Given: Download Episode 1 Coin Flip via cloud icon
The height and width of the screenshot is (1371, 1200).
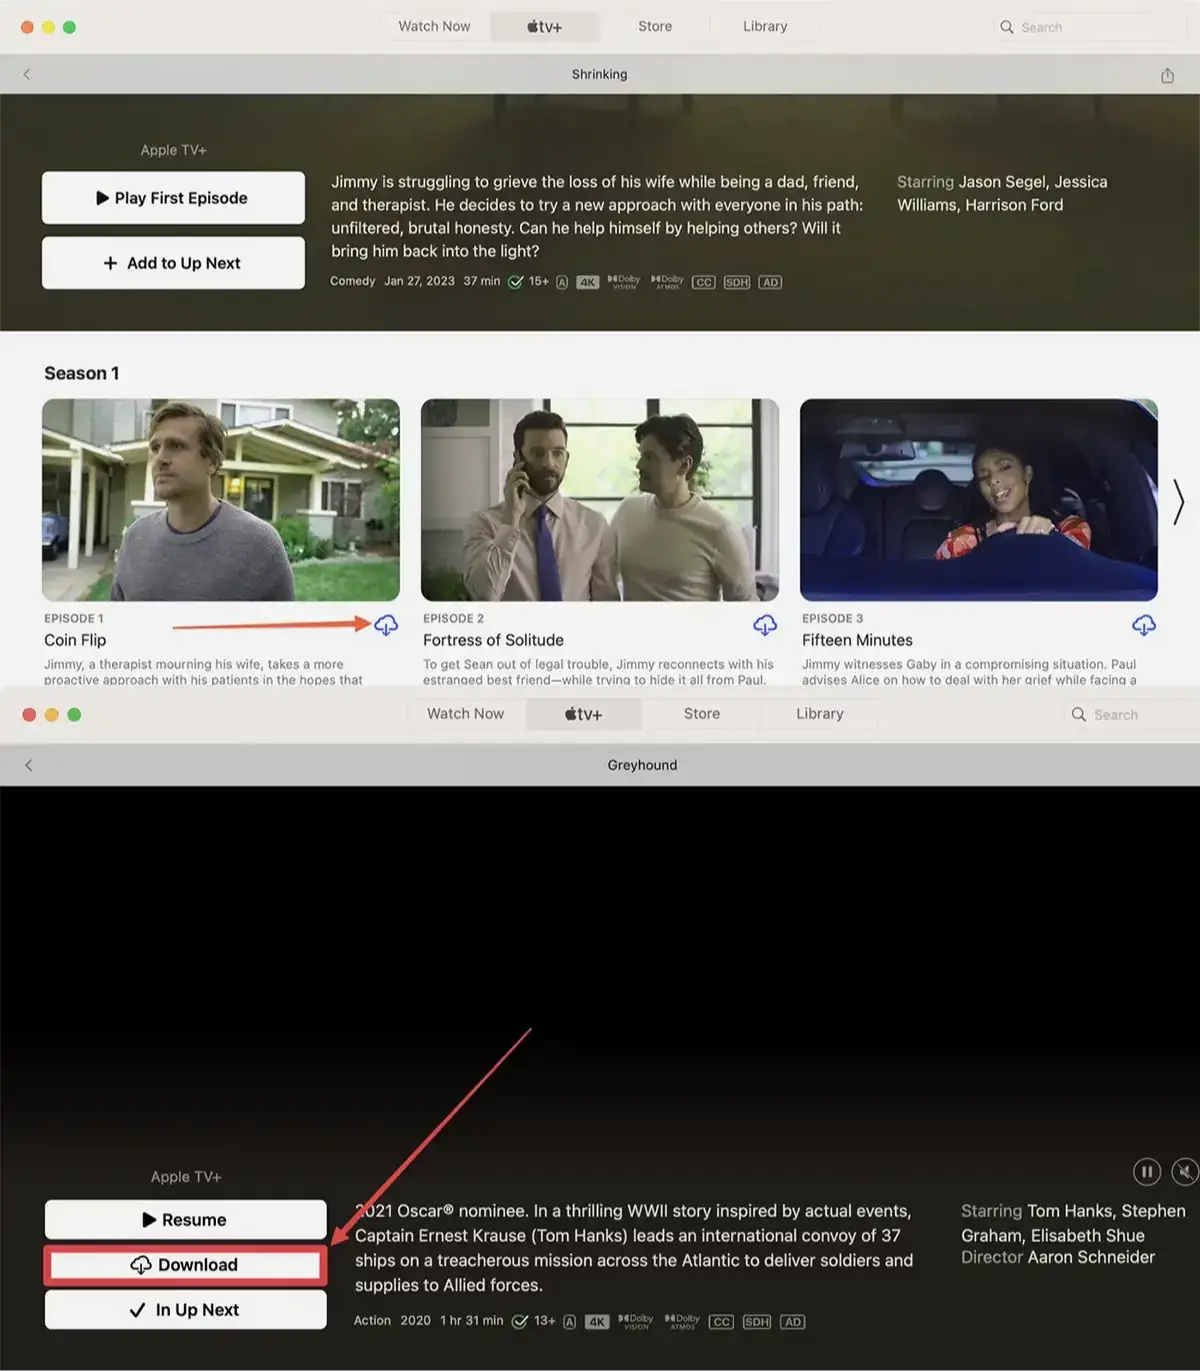Looking at the screenshot, I should pos(386,625).
